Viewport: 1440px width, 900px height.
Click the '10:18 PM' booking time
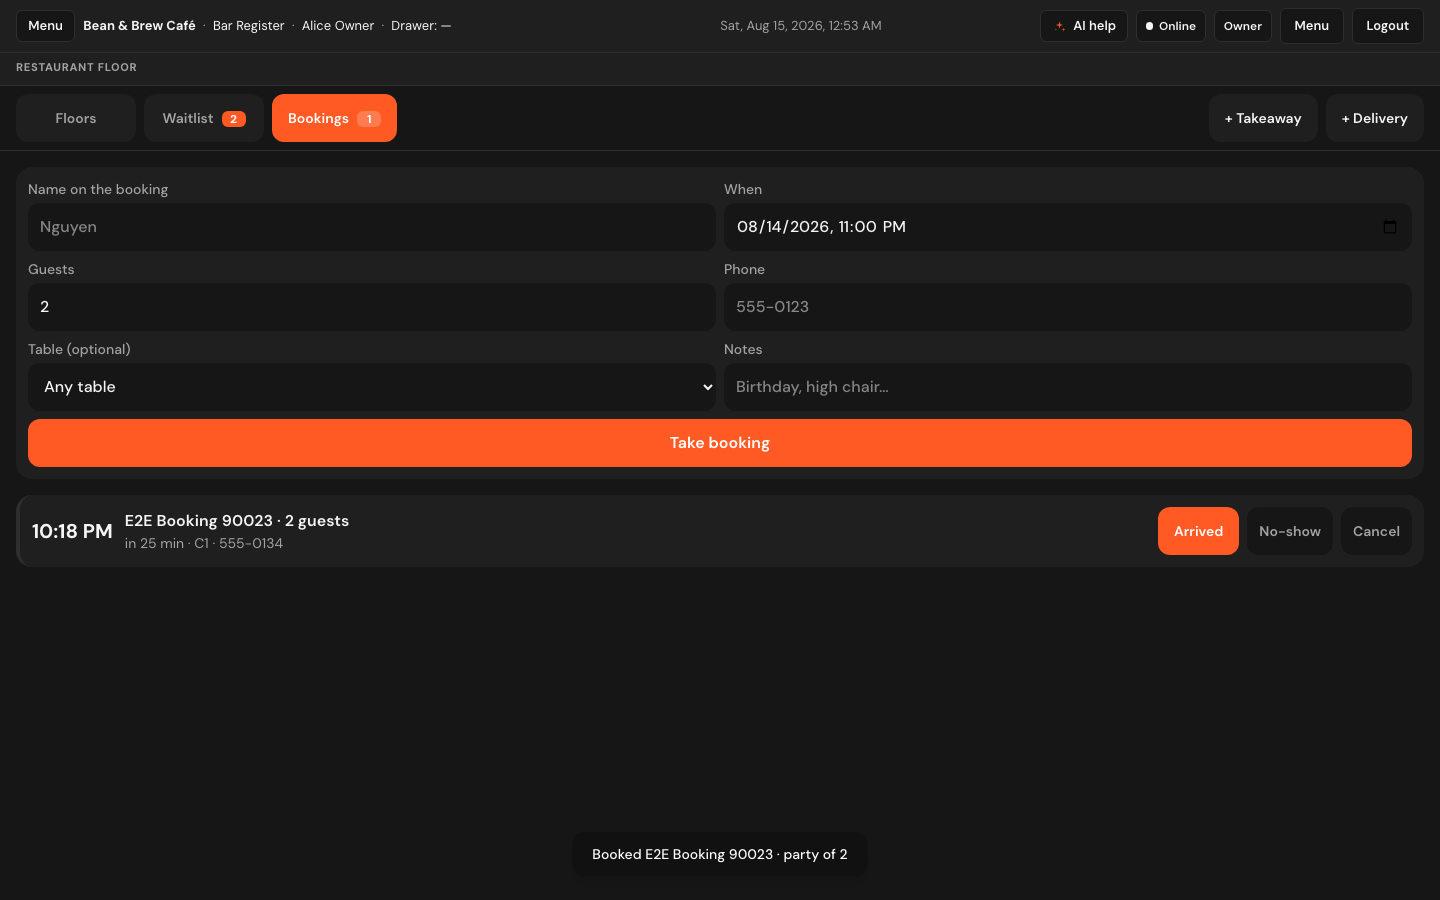[72, 531]
